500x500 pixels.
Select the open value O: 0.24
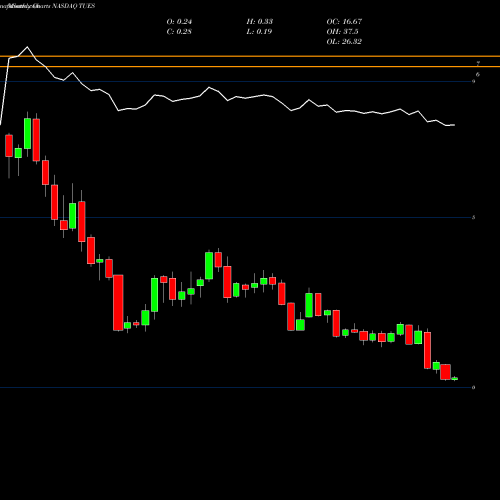(x=179, y=21)
